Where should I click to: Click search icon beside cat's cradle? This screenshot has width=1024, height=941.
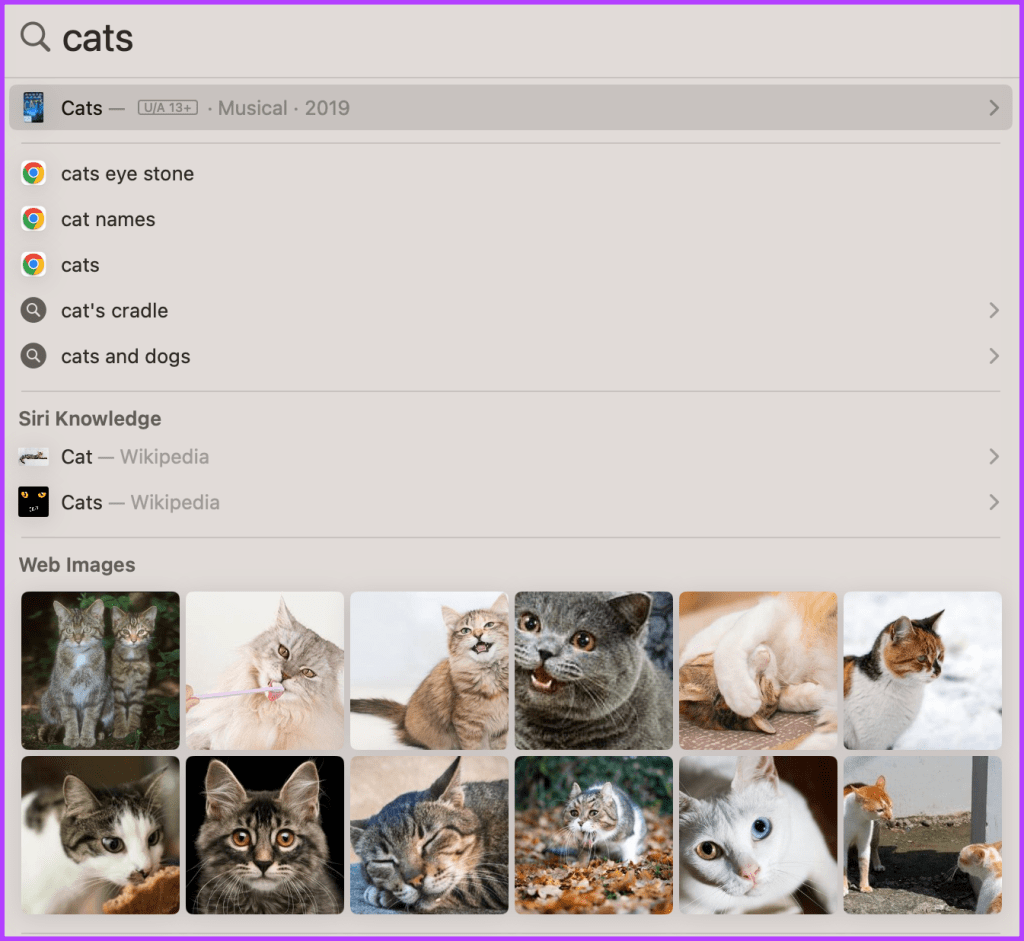(33, 310)
